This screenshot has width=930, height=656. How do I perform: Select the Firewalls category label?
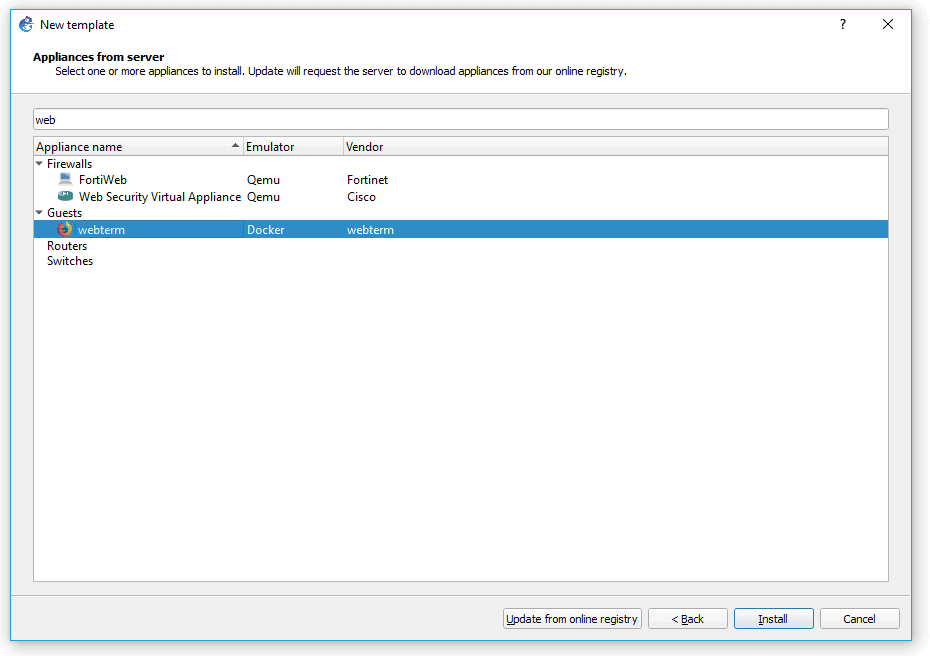click(69, 164)
